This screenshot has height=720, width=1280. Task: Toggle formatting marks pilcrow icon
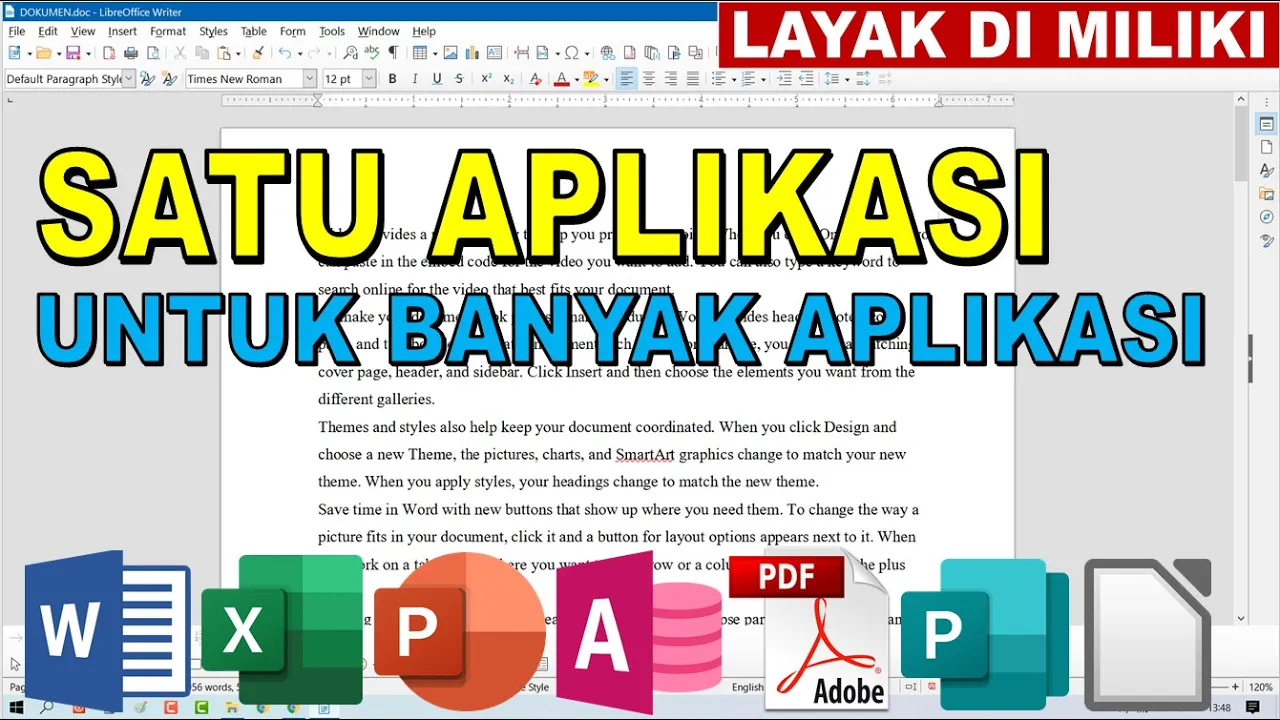(x=393, y=53)
